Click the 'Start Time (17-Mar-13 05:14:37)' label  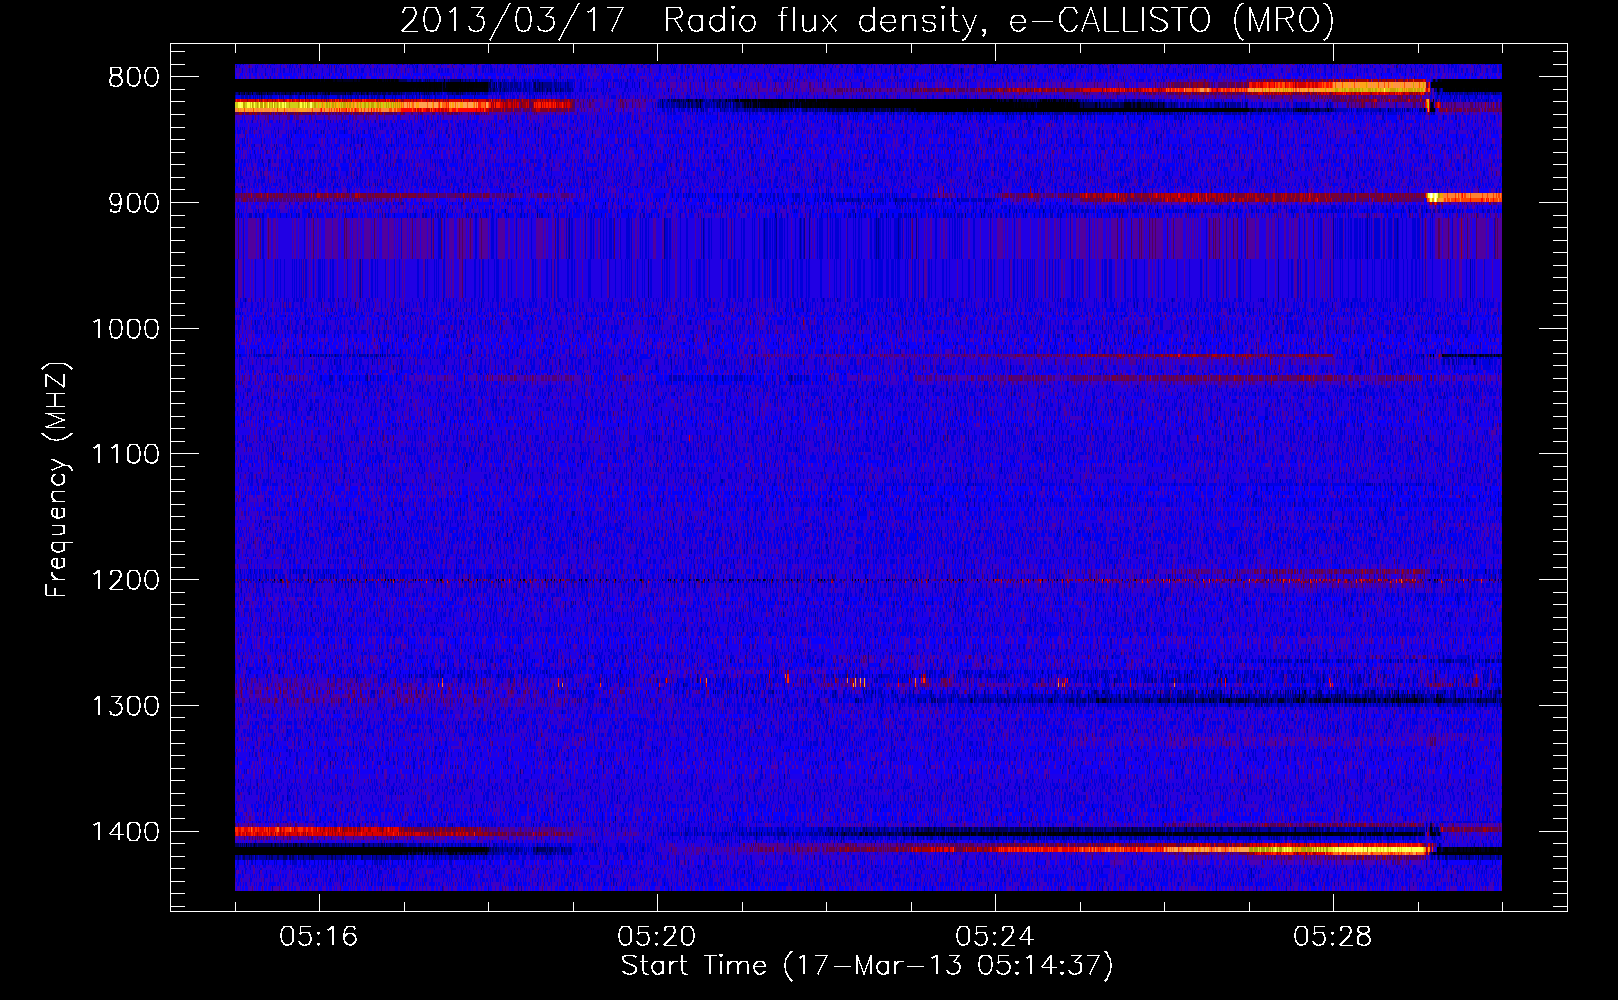coord(867,966)
